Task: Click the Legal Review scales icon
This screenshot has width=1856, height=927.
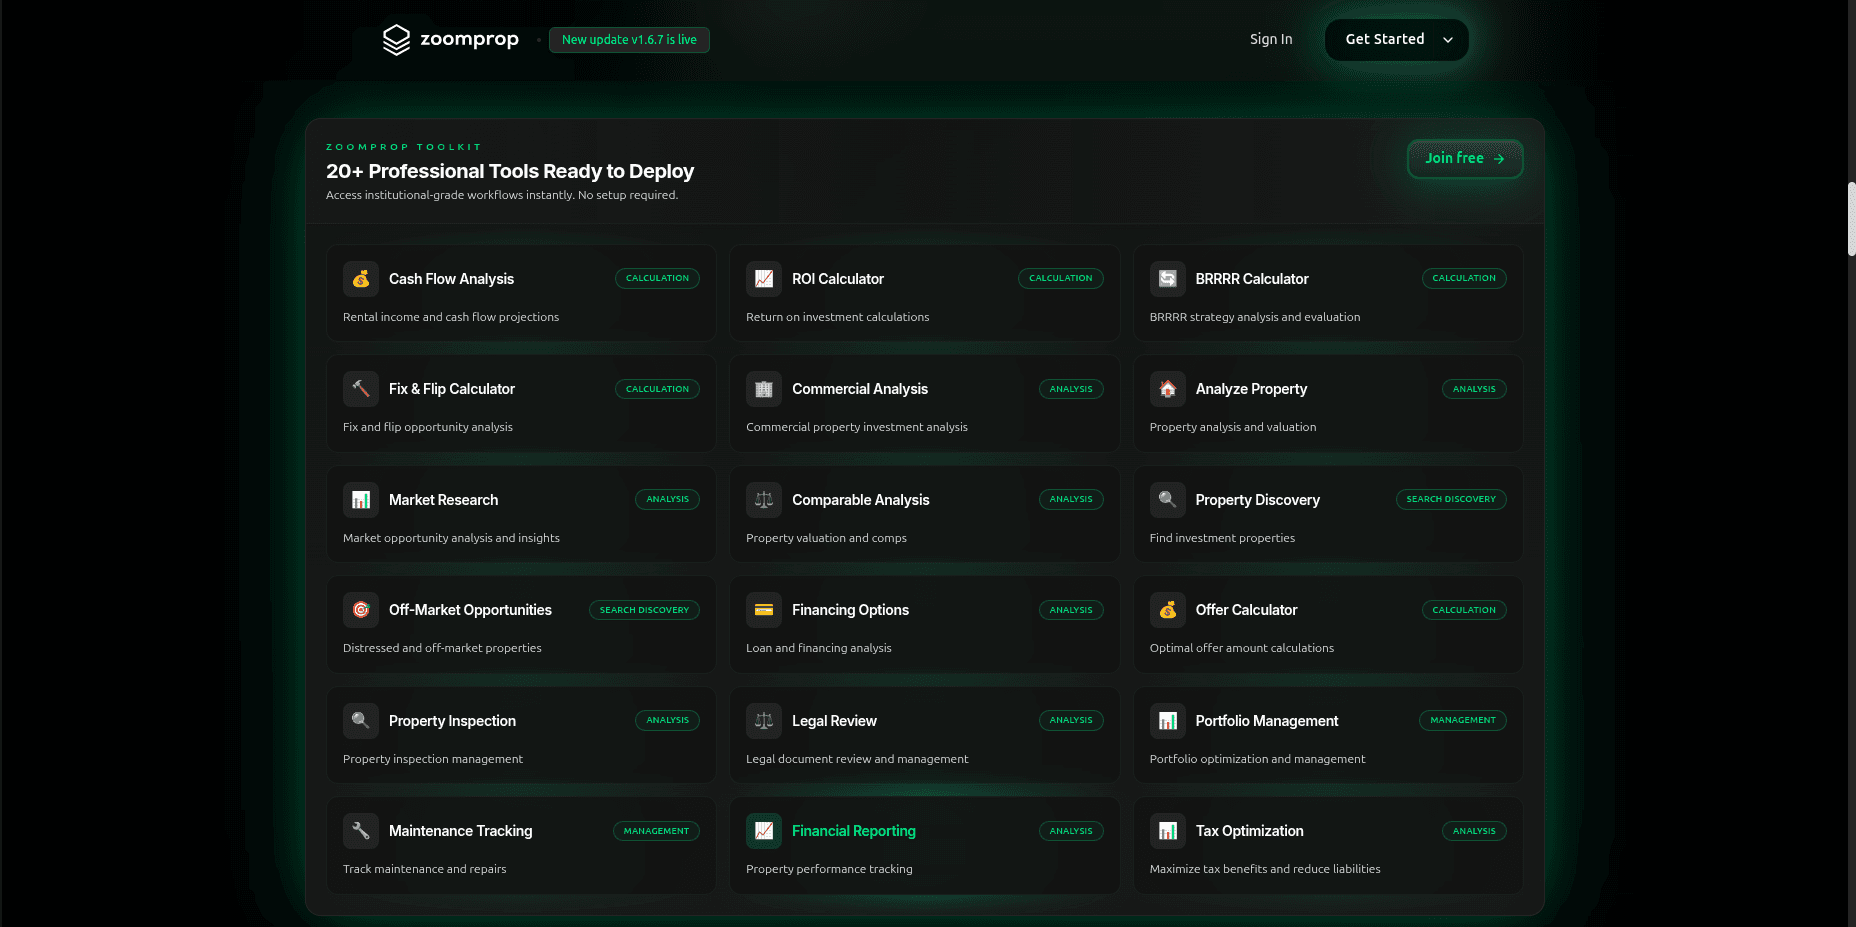Action: pos(764,721)
